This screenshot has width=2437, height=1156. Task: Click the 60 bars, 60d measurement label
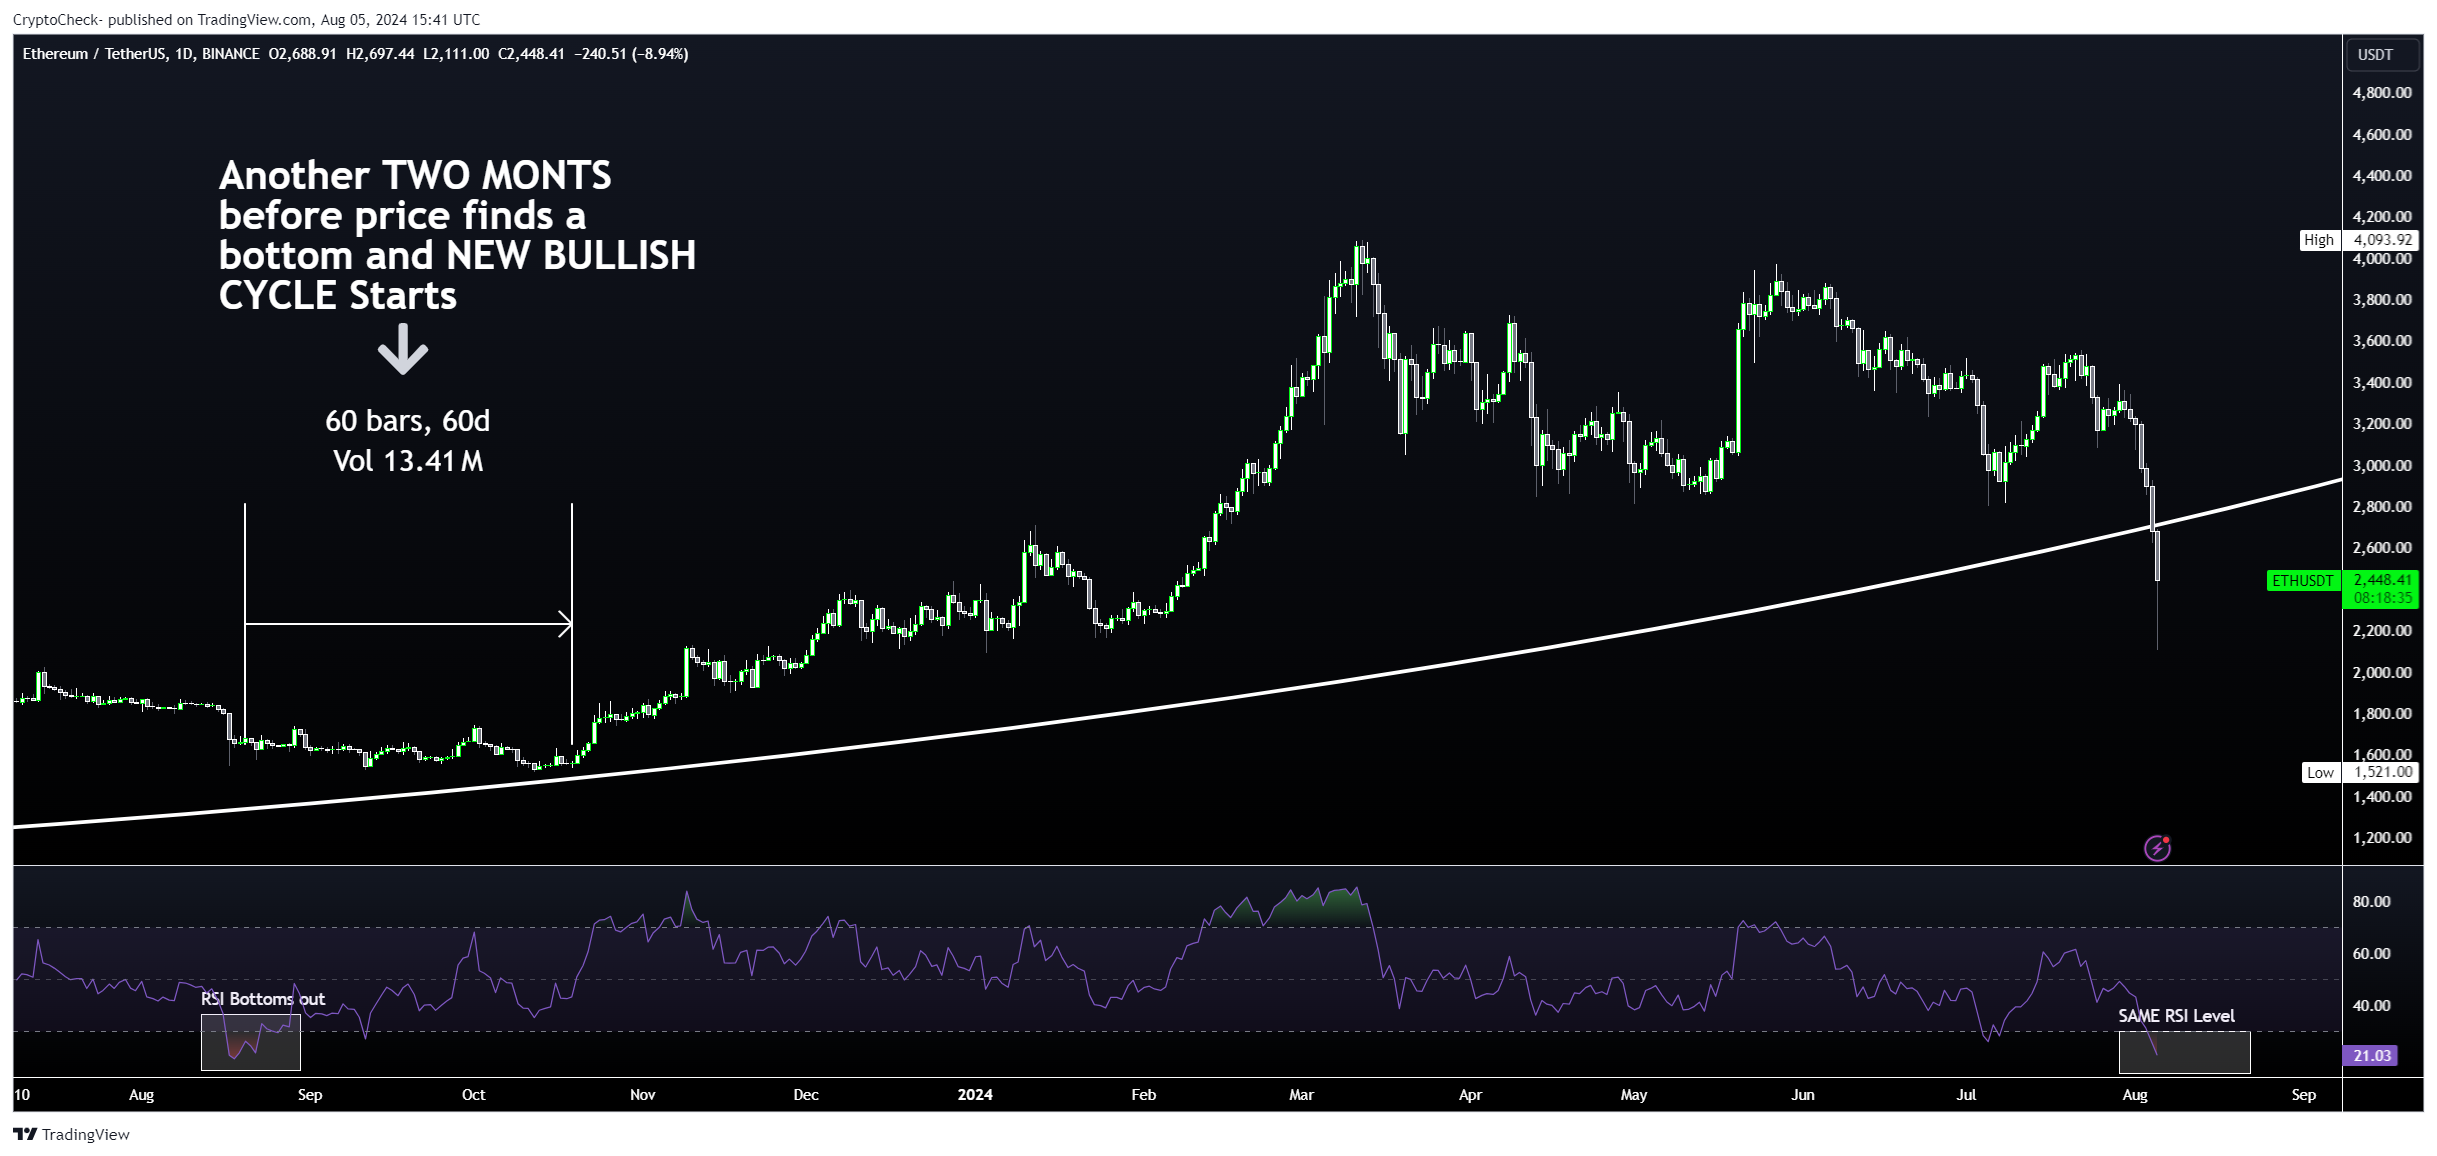pyautogui.click(x=408, y=420)
